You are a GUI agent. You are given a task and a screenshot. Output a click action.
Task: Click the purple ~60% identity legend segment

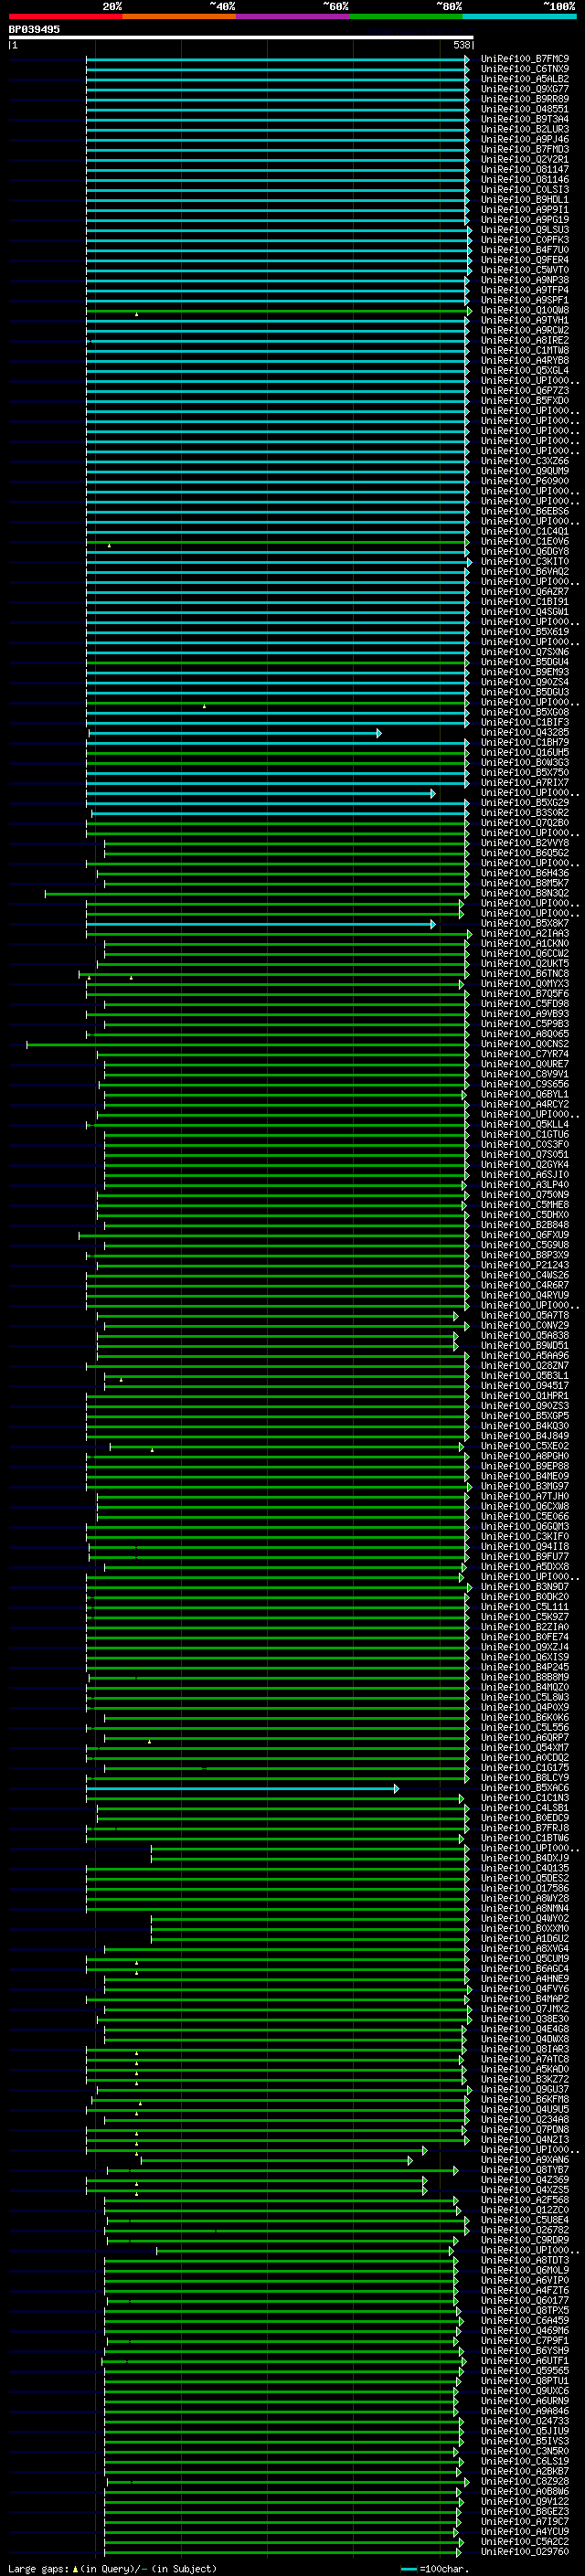click(x=292, y=16)
